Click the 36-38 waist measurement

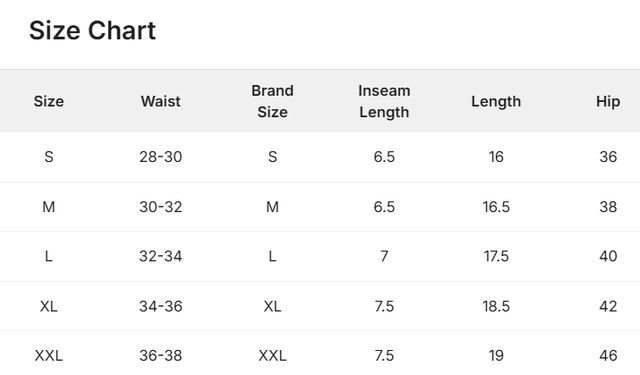[x=160, y=355]
